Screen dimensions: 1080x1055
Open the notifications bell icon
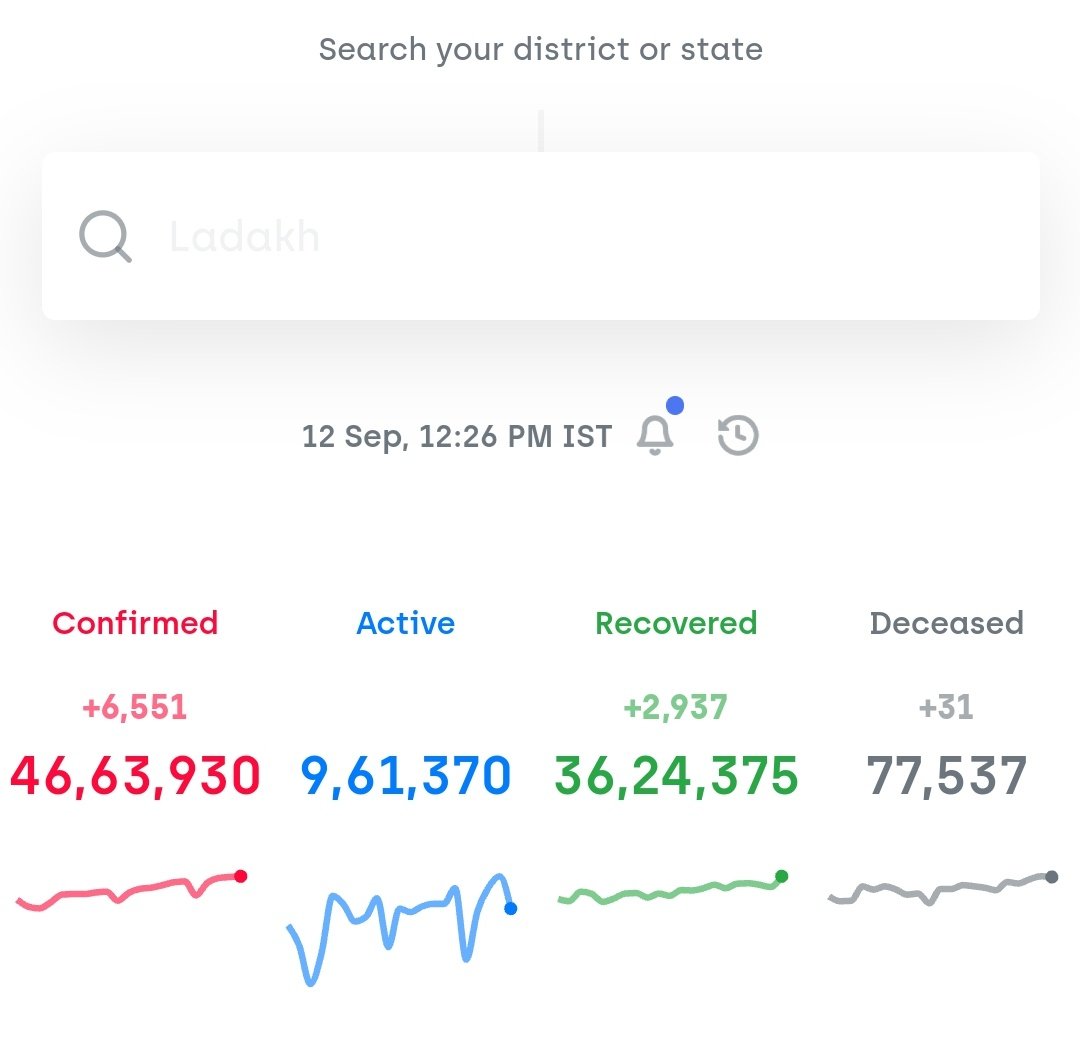tap(657, 436)
